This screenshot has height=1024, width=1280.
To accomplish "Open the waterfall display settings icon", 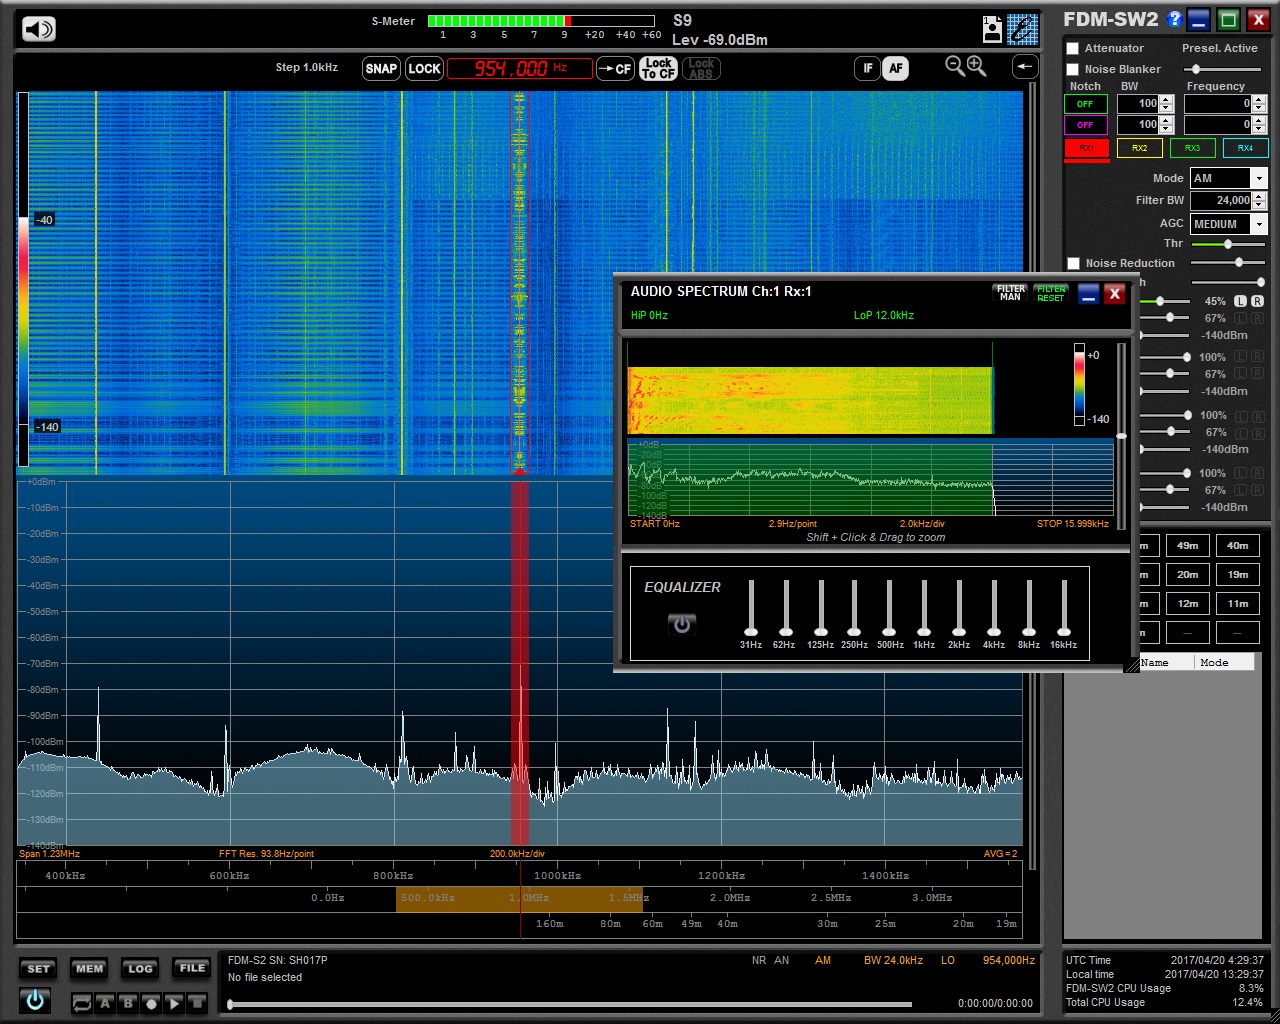I will click(1023, 29).
